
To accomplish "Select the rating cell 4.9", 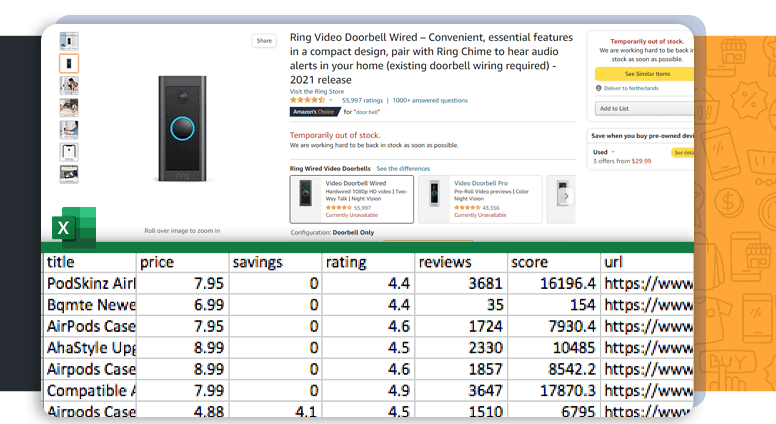I will point(369,391).
